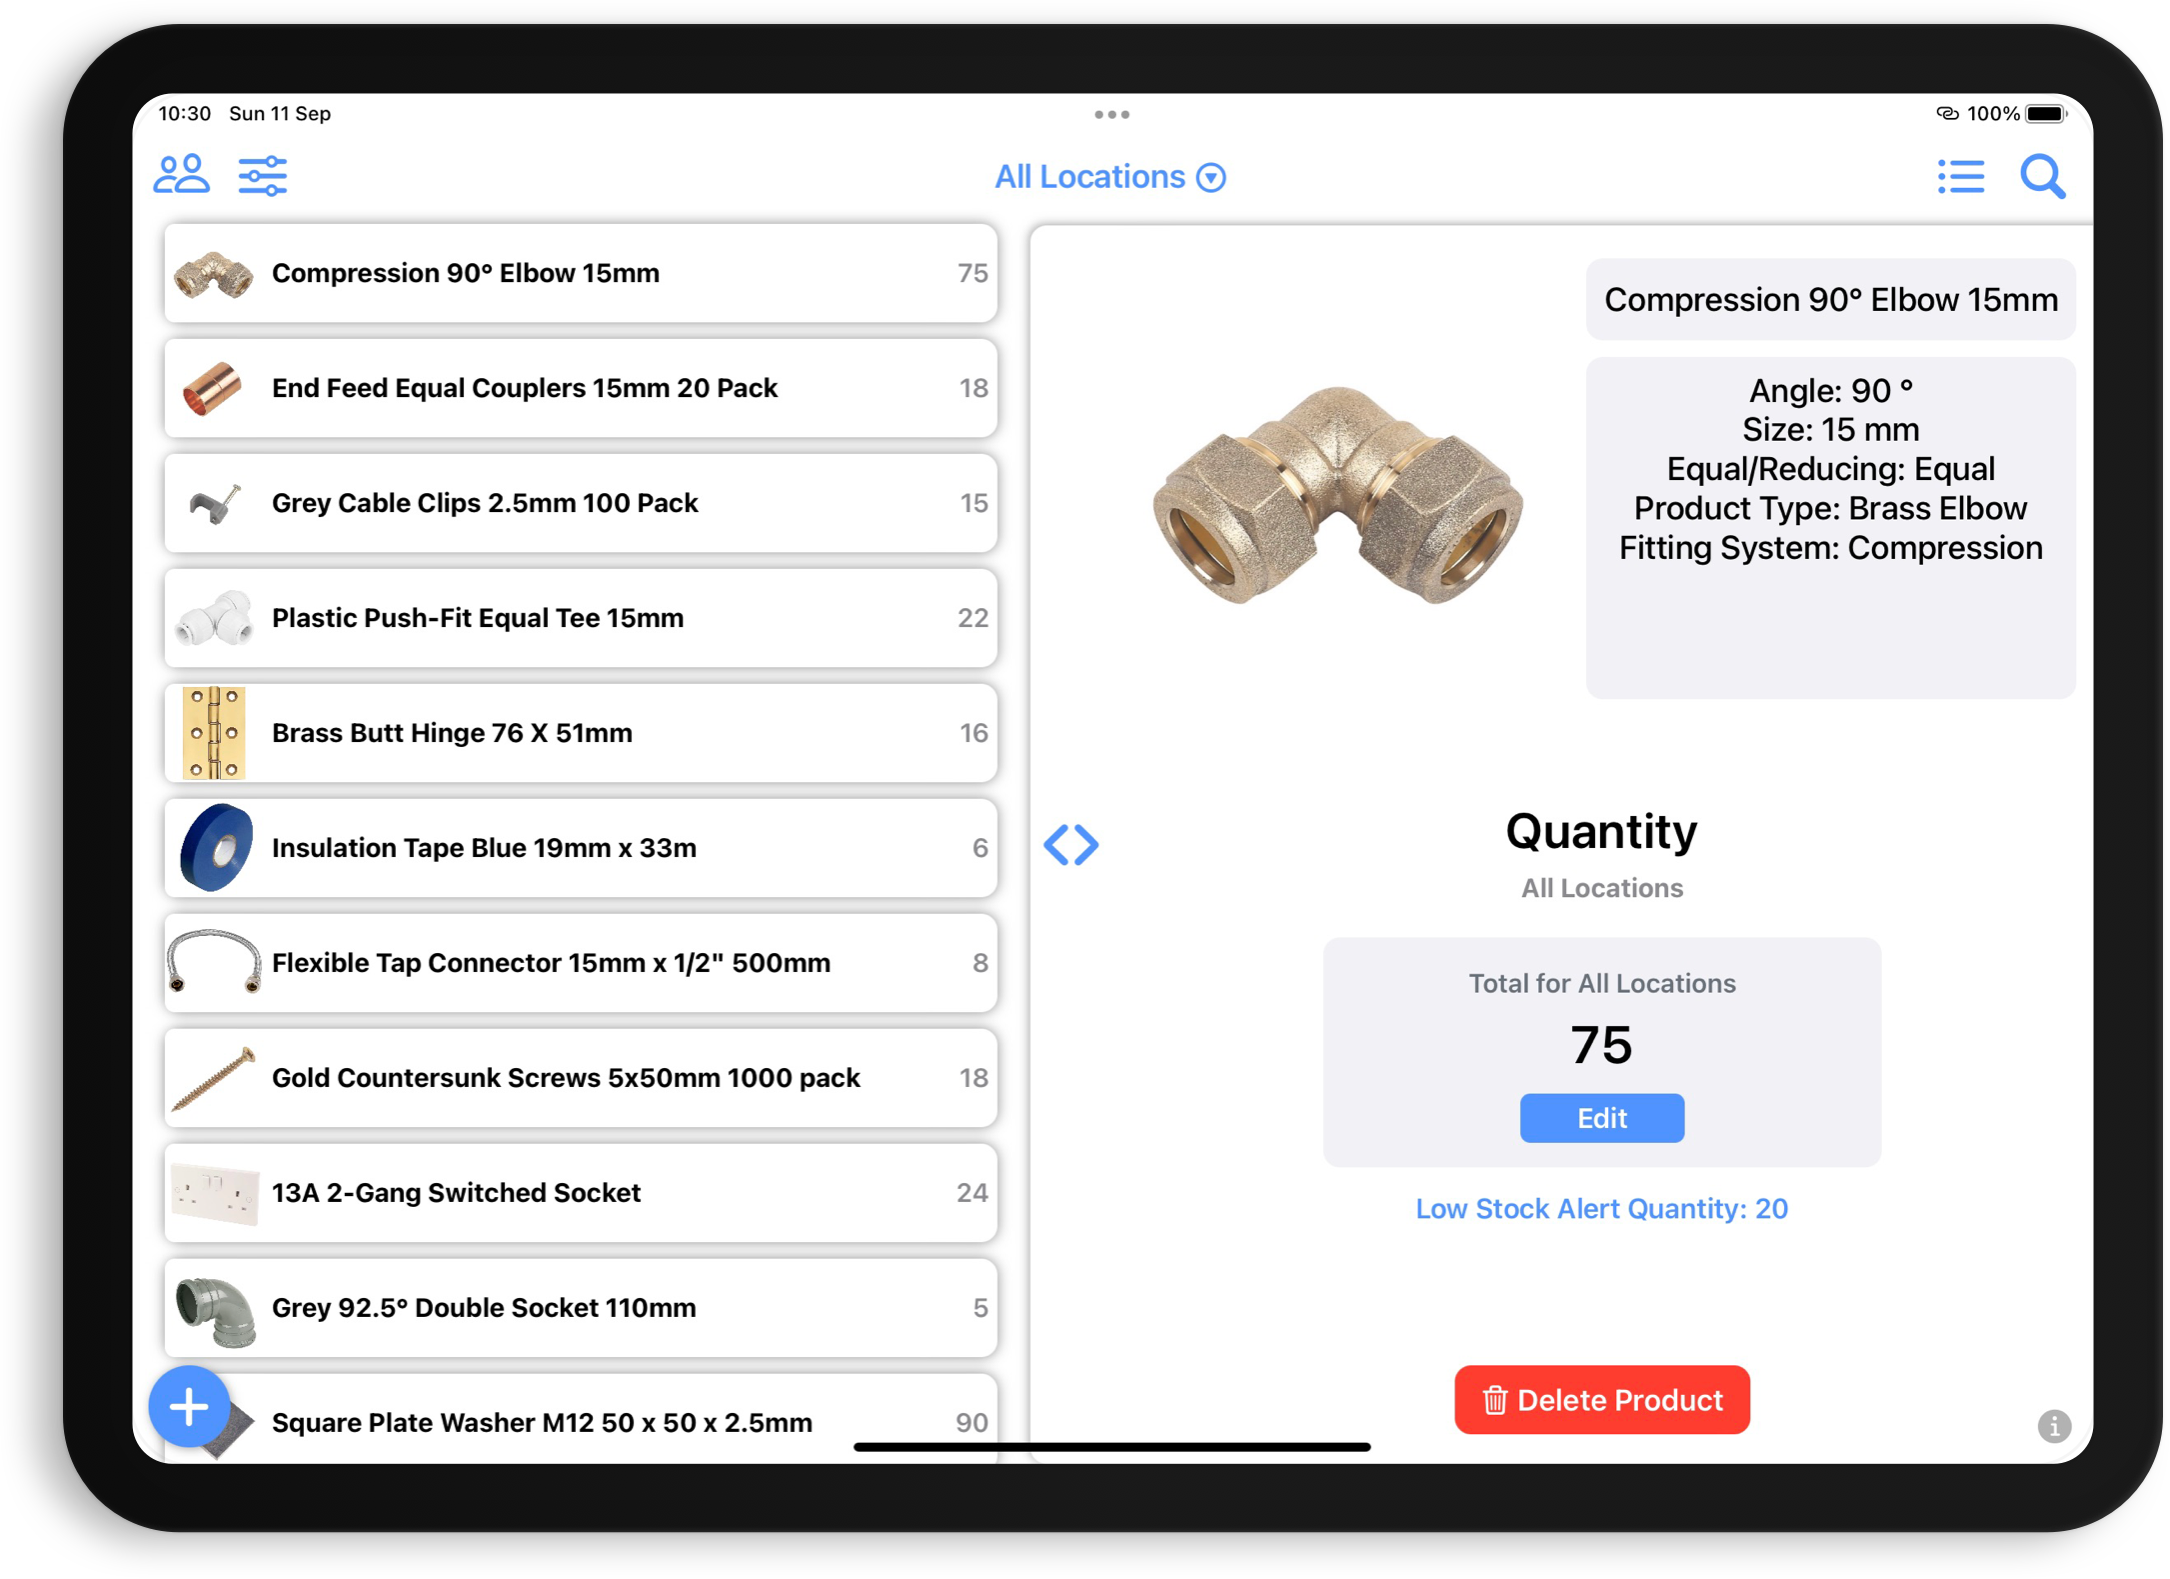Tap the blue insulation tape thumbnail
This screenshot has height=1579, width=2170.
(216, 848)
